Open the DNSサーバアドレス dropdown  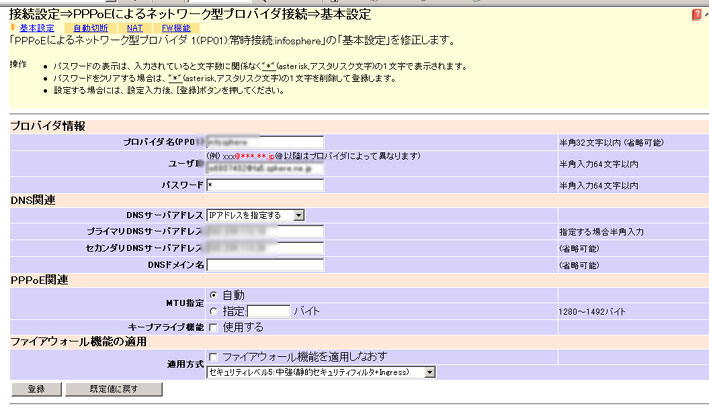pyautogui.click(x=255, y=215)
